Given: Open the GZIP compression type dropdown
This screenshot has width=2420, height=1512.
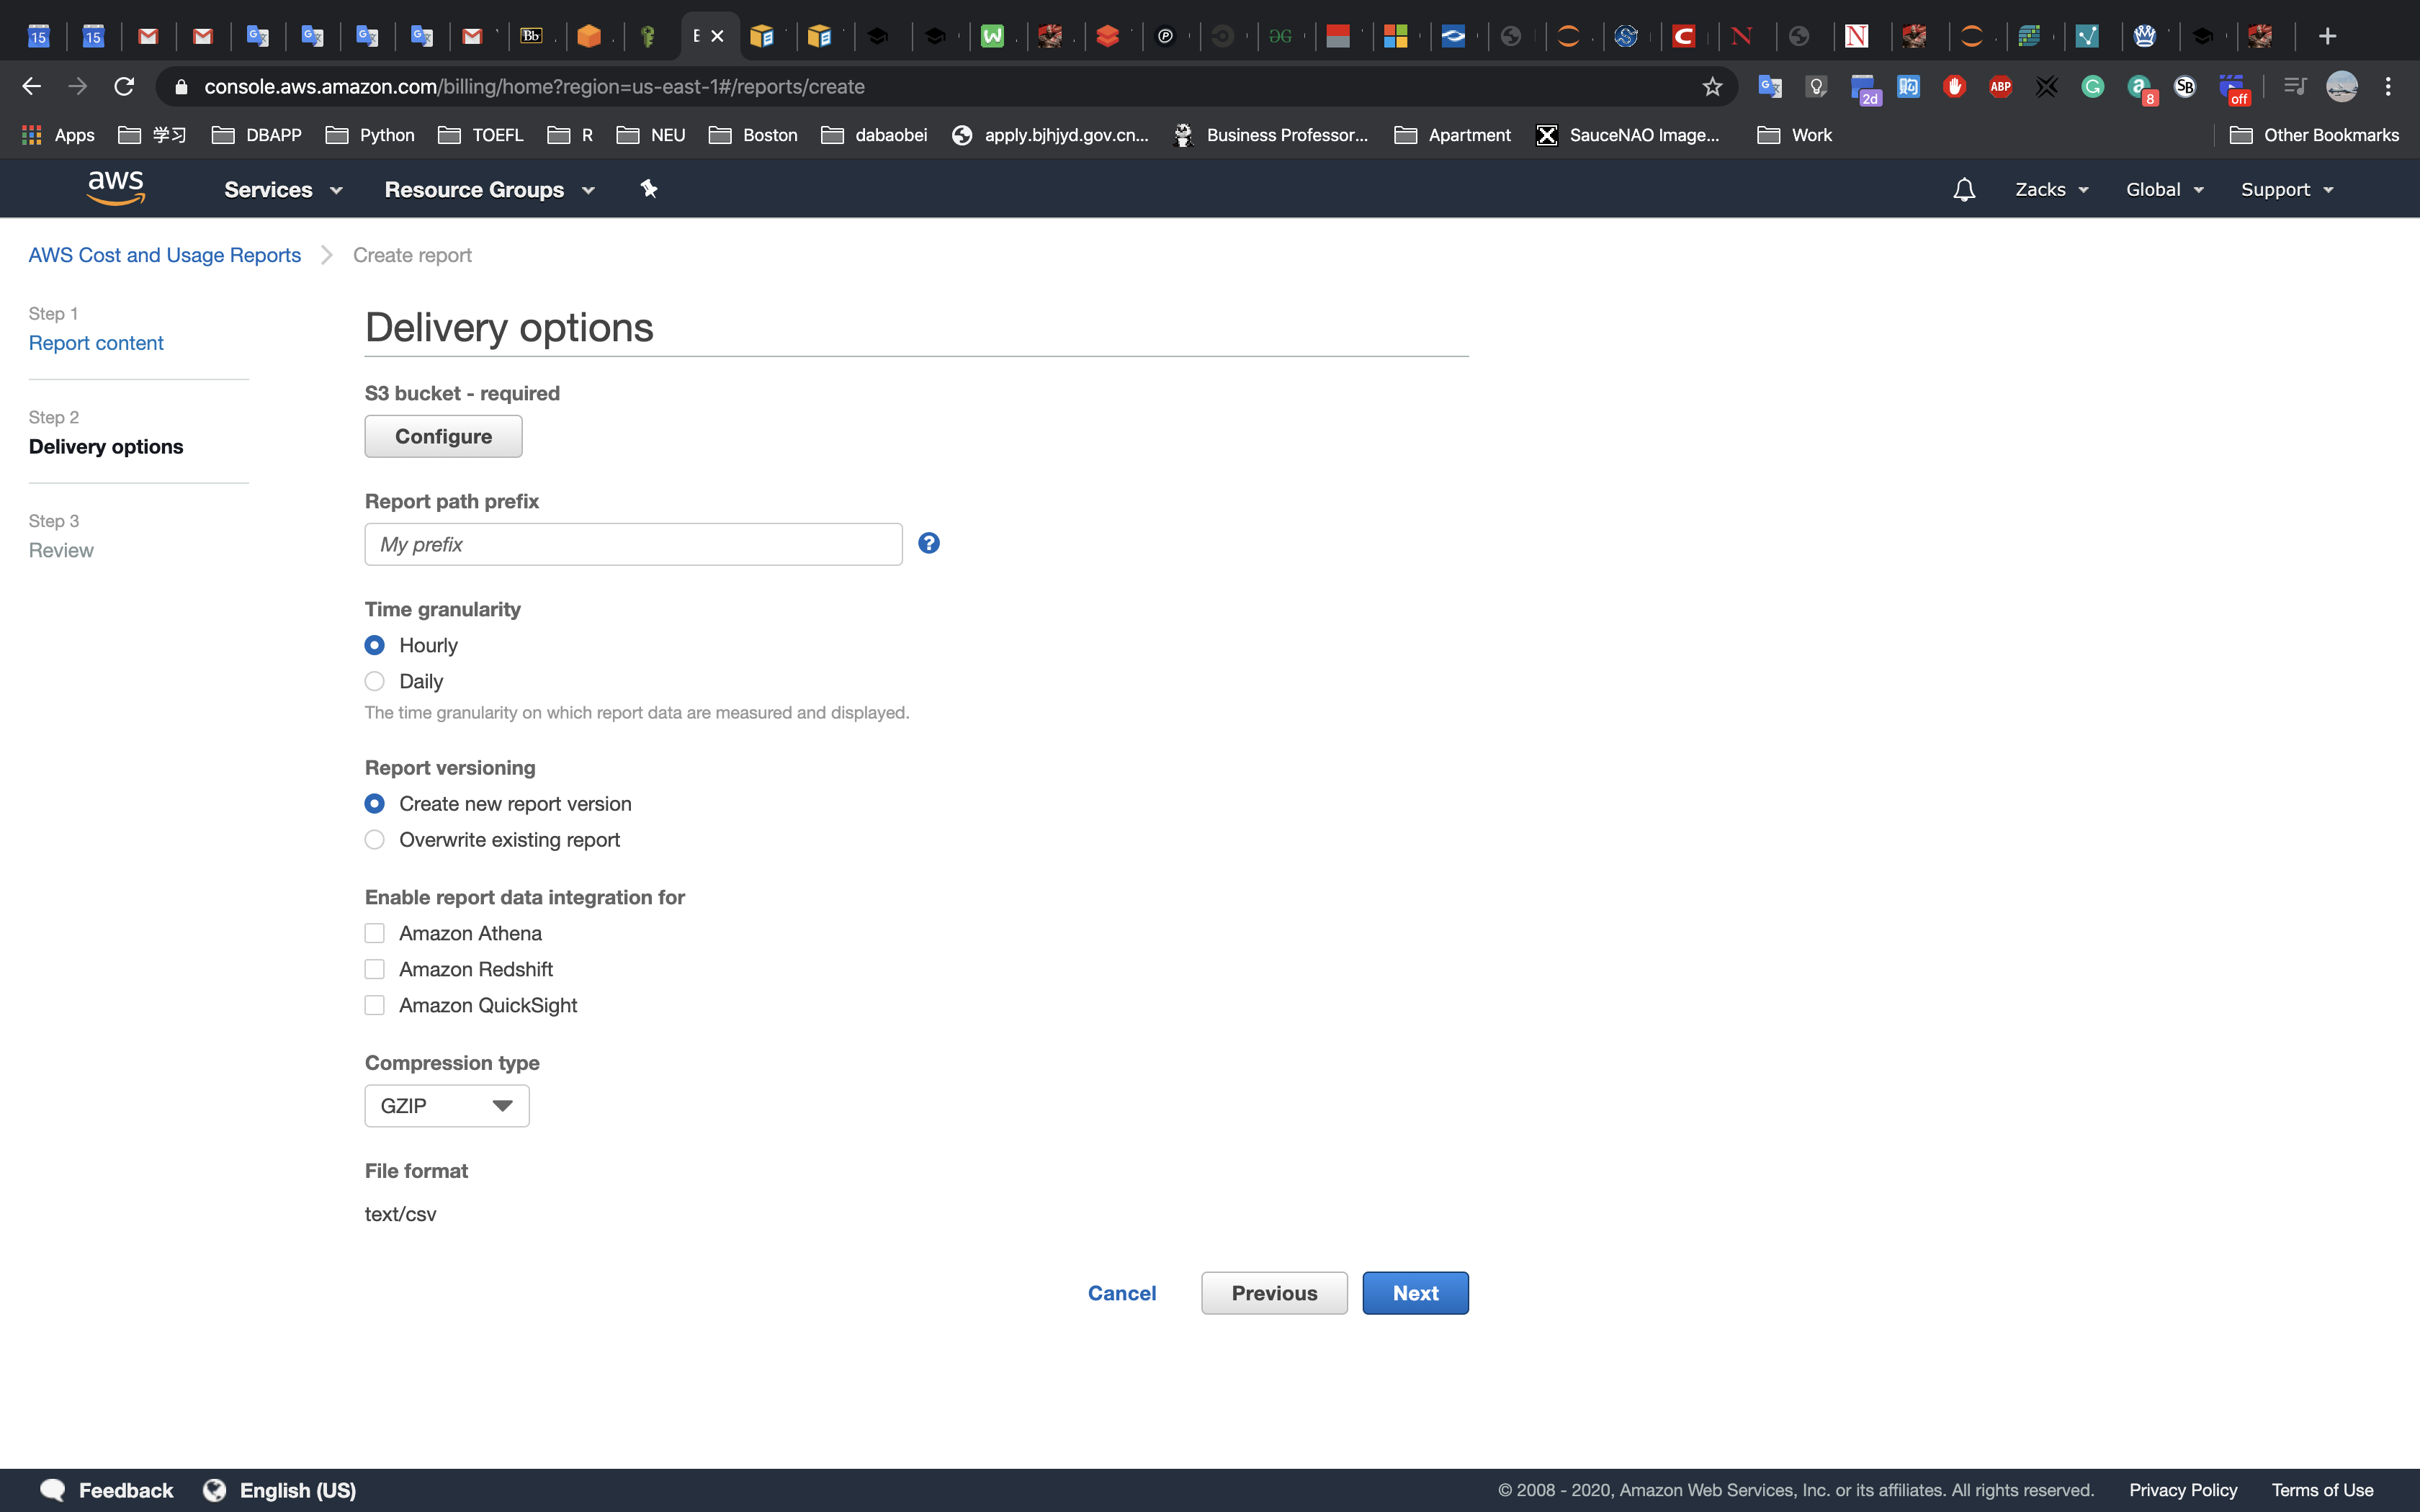Looking at the screenshot, I should [x=447, y=1106].
